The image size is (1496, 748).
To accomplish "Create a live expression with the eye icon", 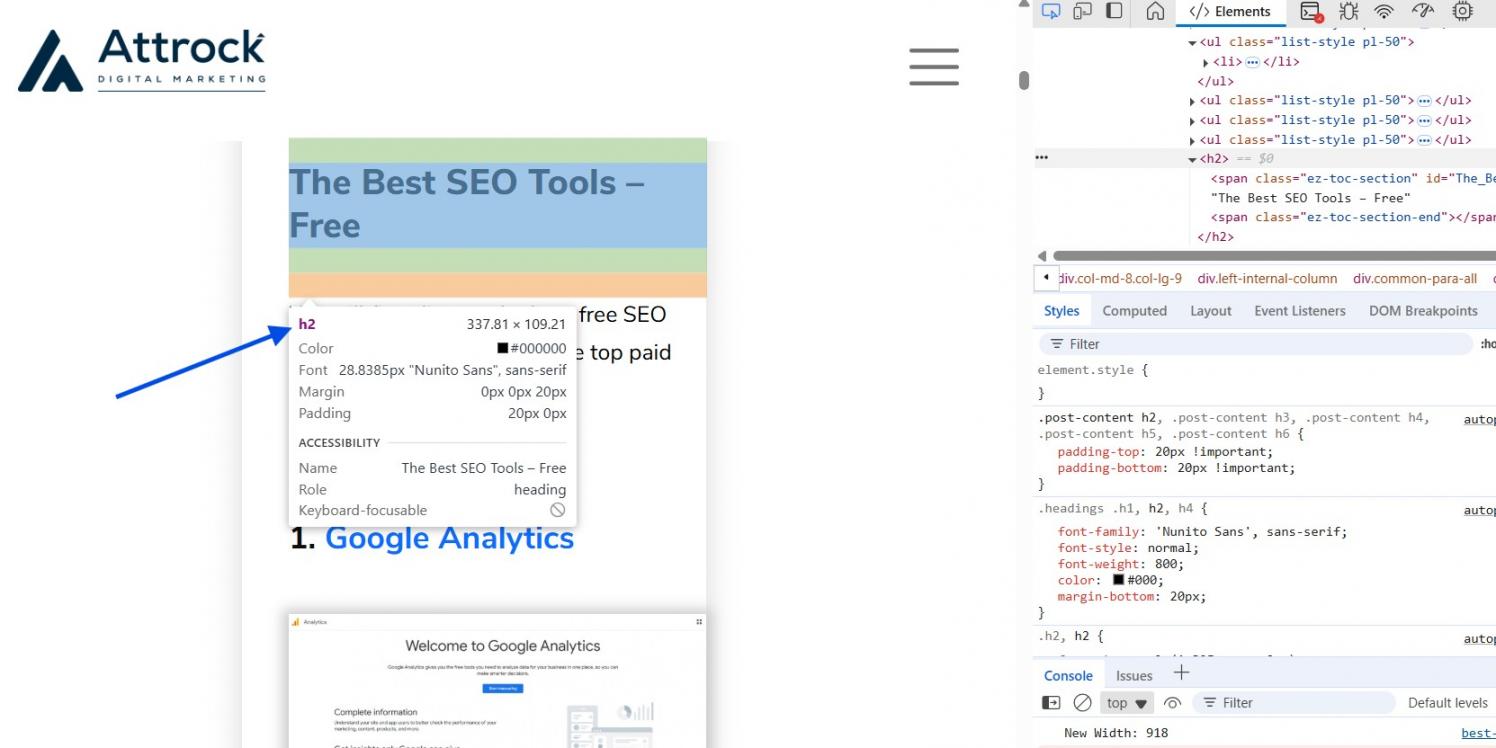I will [x=1172, y=703].
